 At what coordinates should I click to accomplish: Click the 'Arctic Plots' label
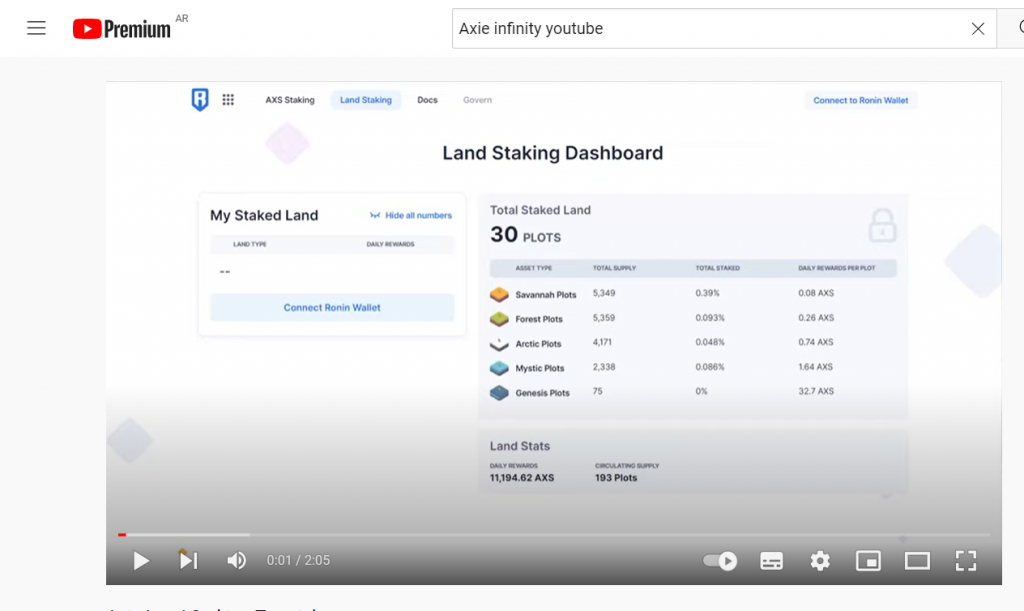[538, 344]
